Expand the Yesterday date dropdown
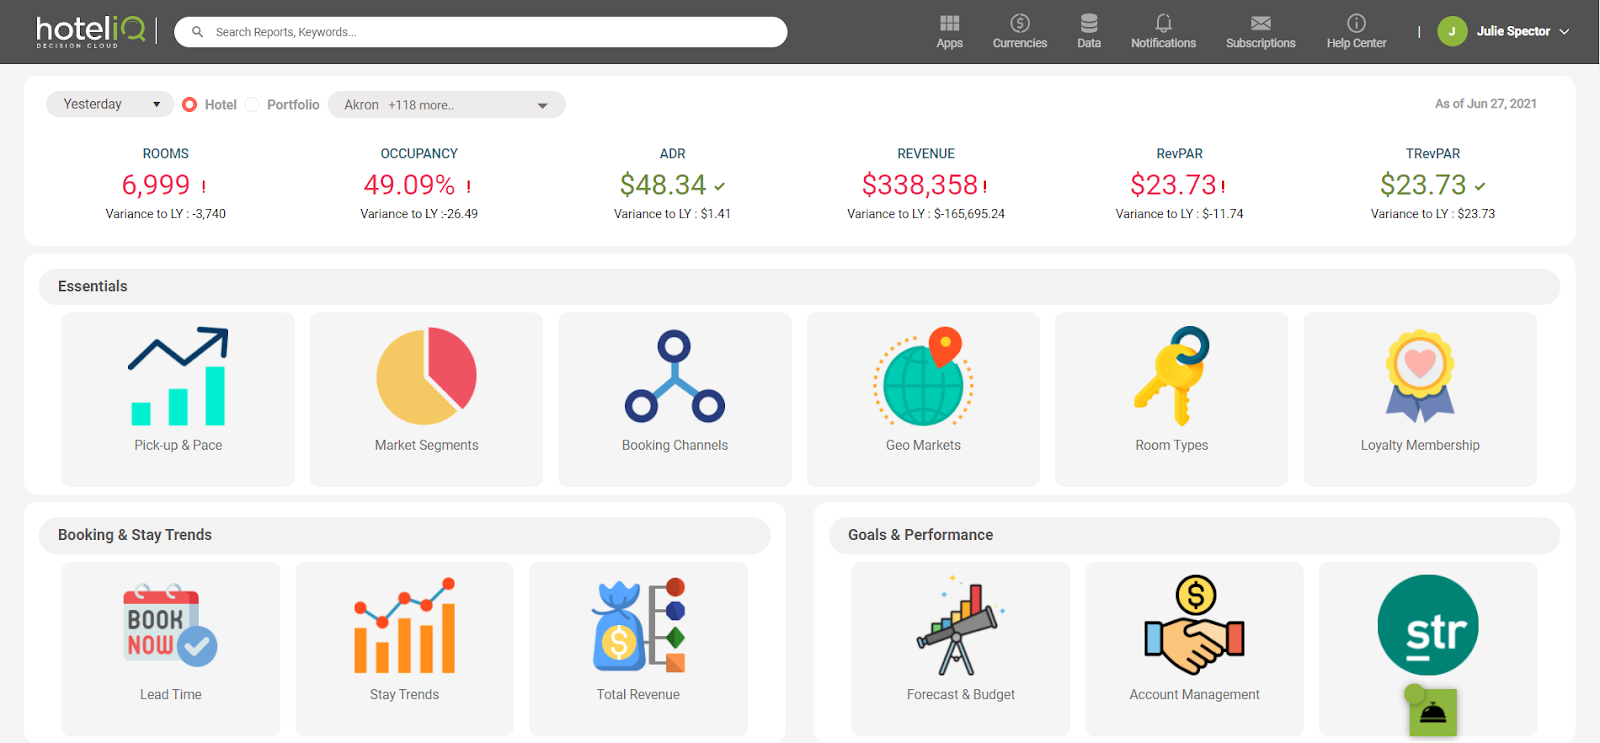This screenshot has width=1600, height=743. pos(110,104)
